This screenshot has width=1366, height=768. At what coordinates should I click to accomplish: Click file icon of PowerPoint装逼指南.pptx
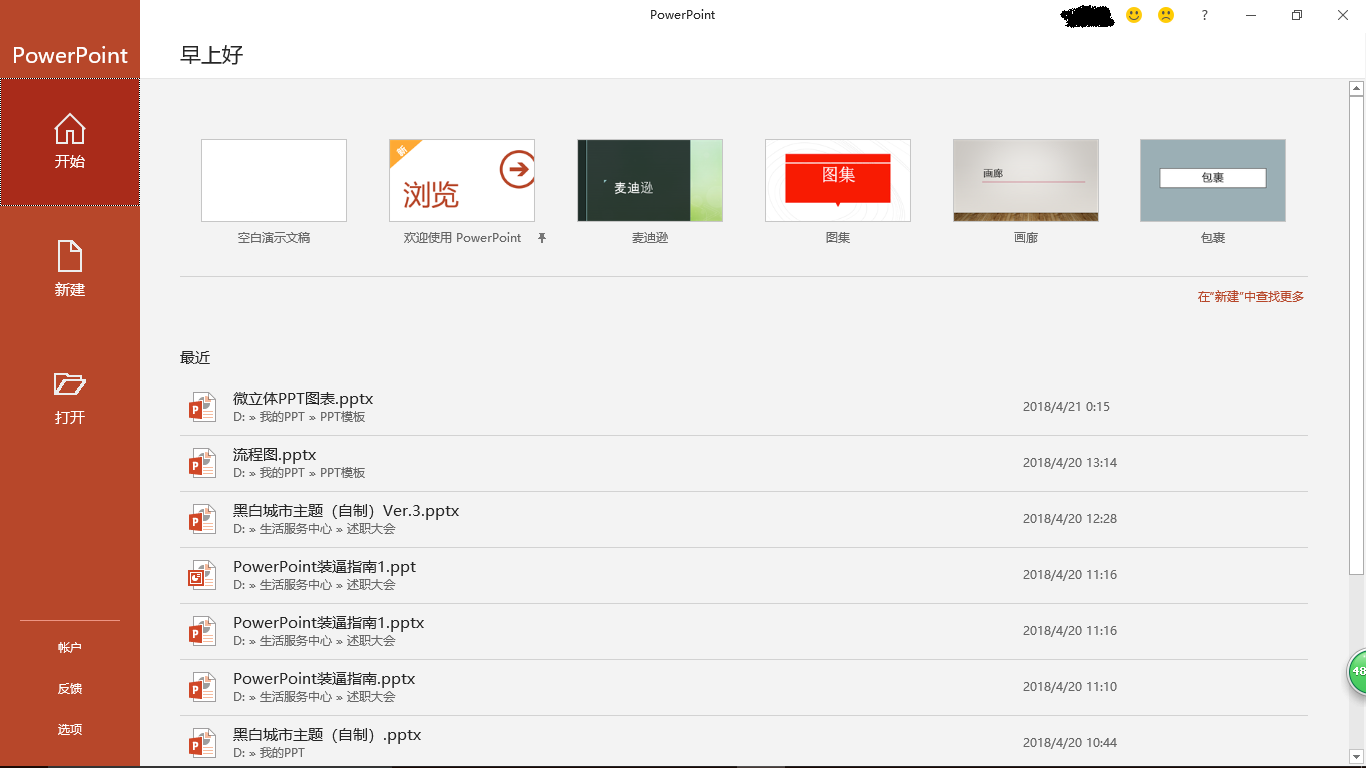click(203, 687)
